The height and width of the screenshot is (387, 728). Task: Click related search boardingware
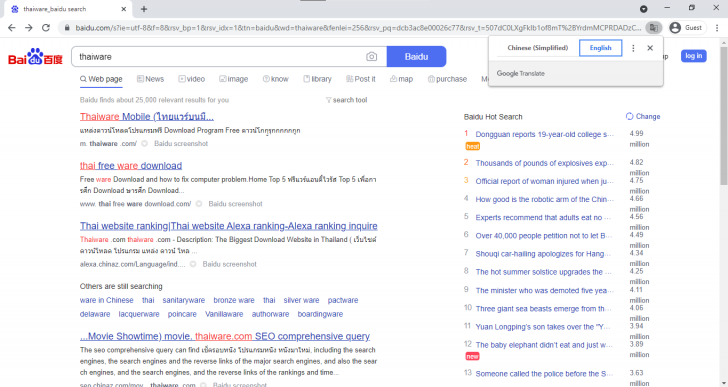tap(320, 314)
